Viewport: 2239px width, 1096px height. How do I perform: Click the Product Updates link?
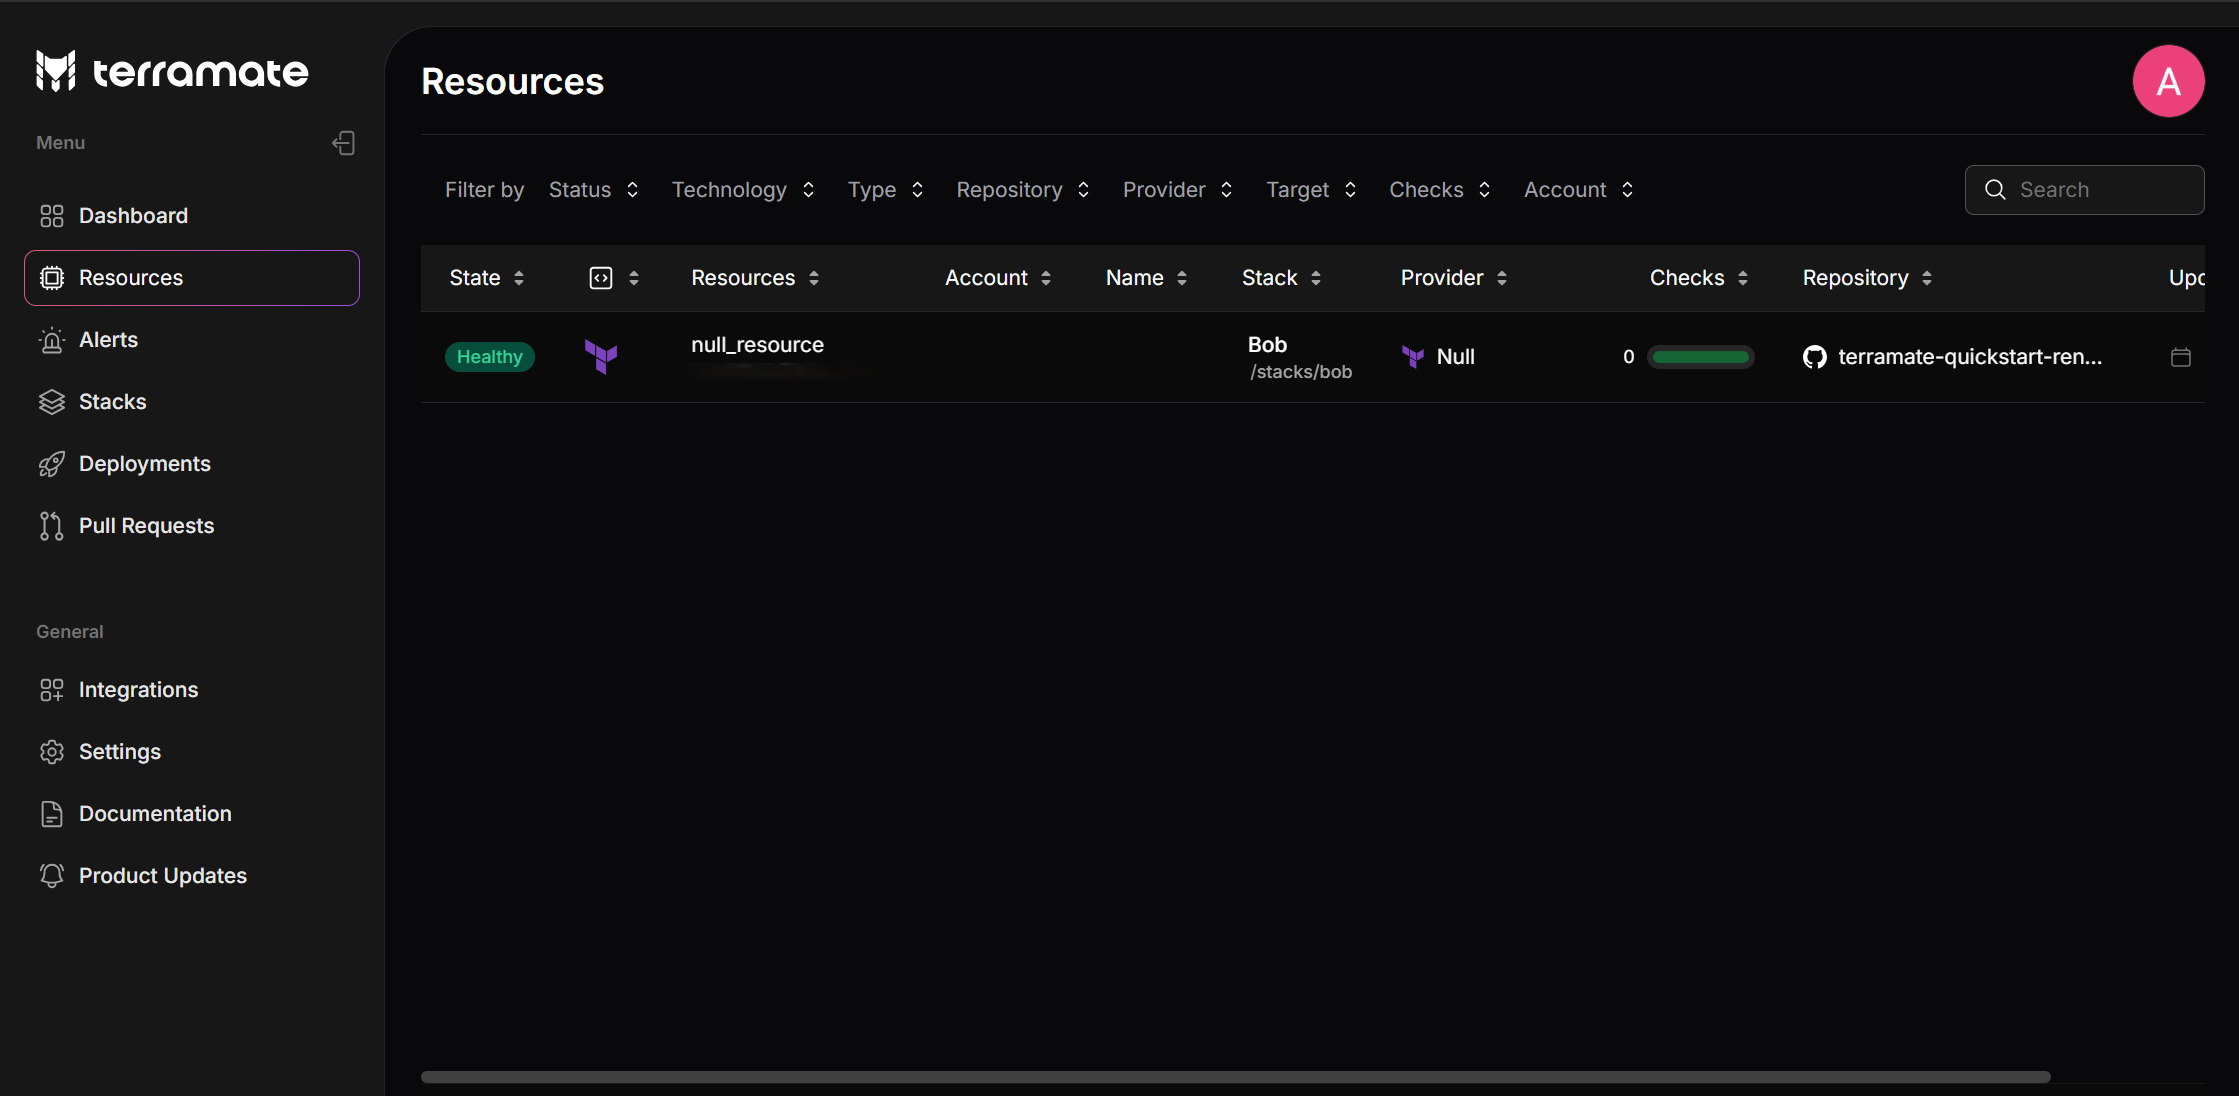pos(161,875)
